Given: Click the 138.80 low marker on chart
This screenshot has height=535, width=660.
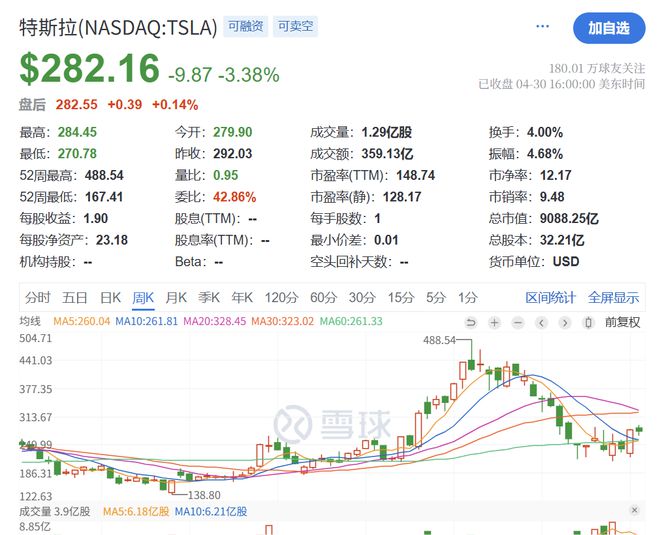Looking at the screenshot, I should [204, 495].
